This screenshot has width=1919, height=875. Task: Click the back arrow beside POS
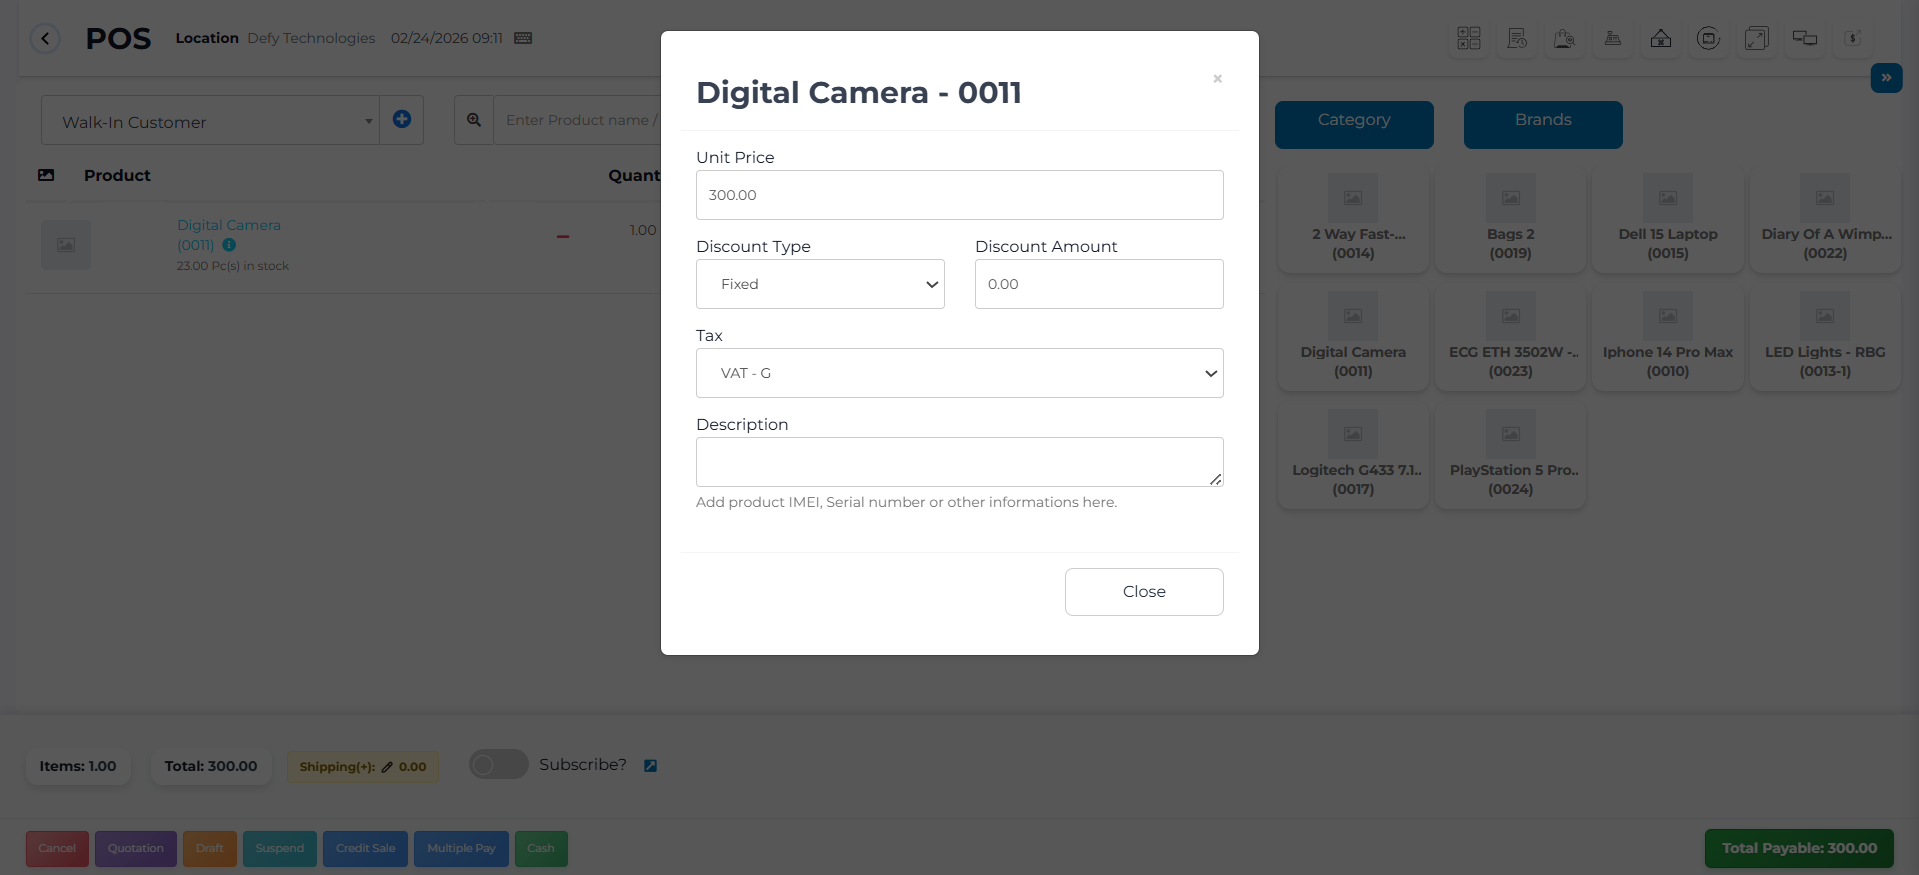pos(45,39)
